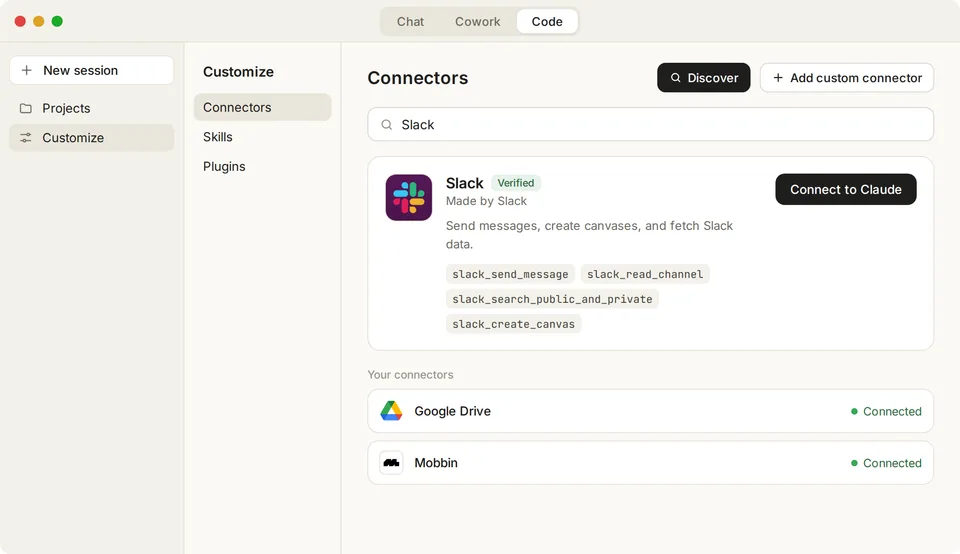Screen dimensions: 960x554
Task: Click the 'Made by Slack' text
Action: (486, 201)
